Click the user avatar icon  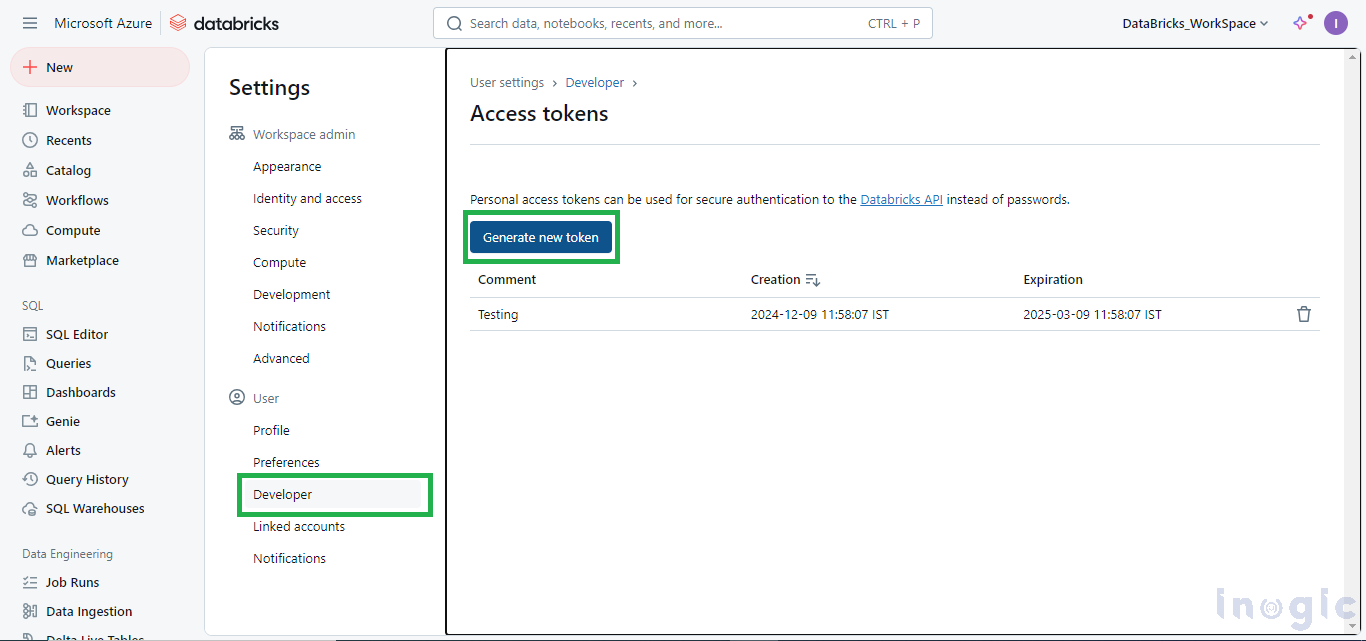point(1336,23)
